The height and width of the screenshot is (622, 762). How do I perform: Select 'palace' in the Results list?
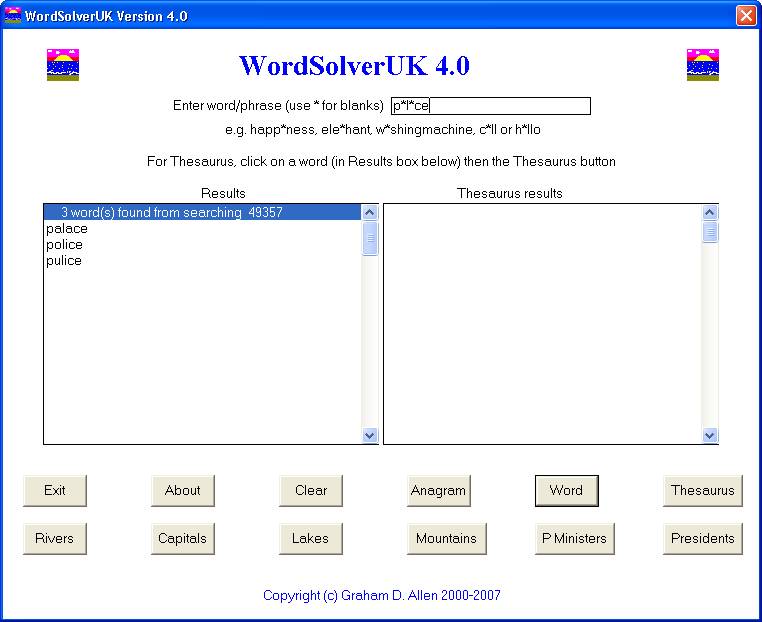[x=67, y=229]
